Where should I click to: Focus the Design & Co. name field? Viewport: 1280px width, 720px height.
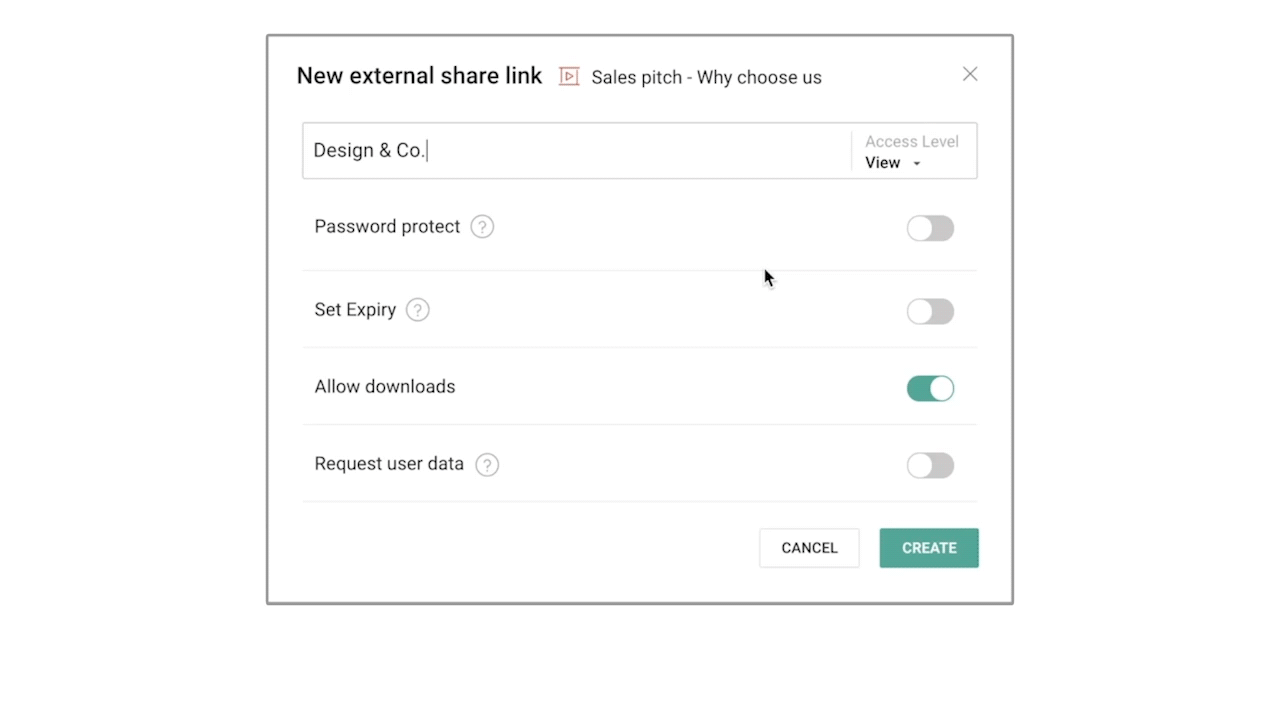[575, 151]
